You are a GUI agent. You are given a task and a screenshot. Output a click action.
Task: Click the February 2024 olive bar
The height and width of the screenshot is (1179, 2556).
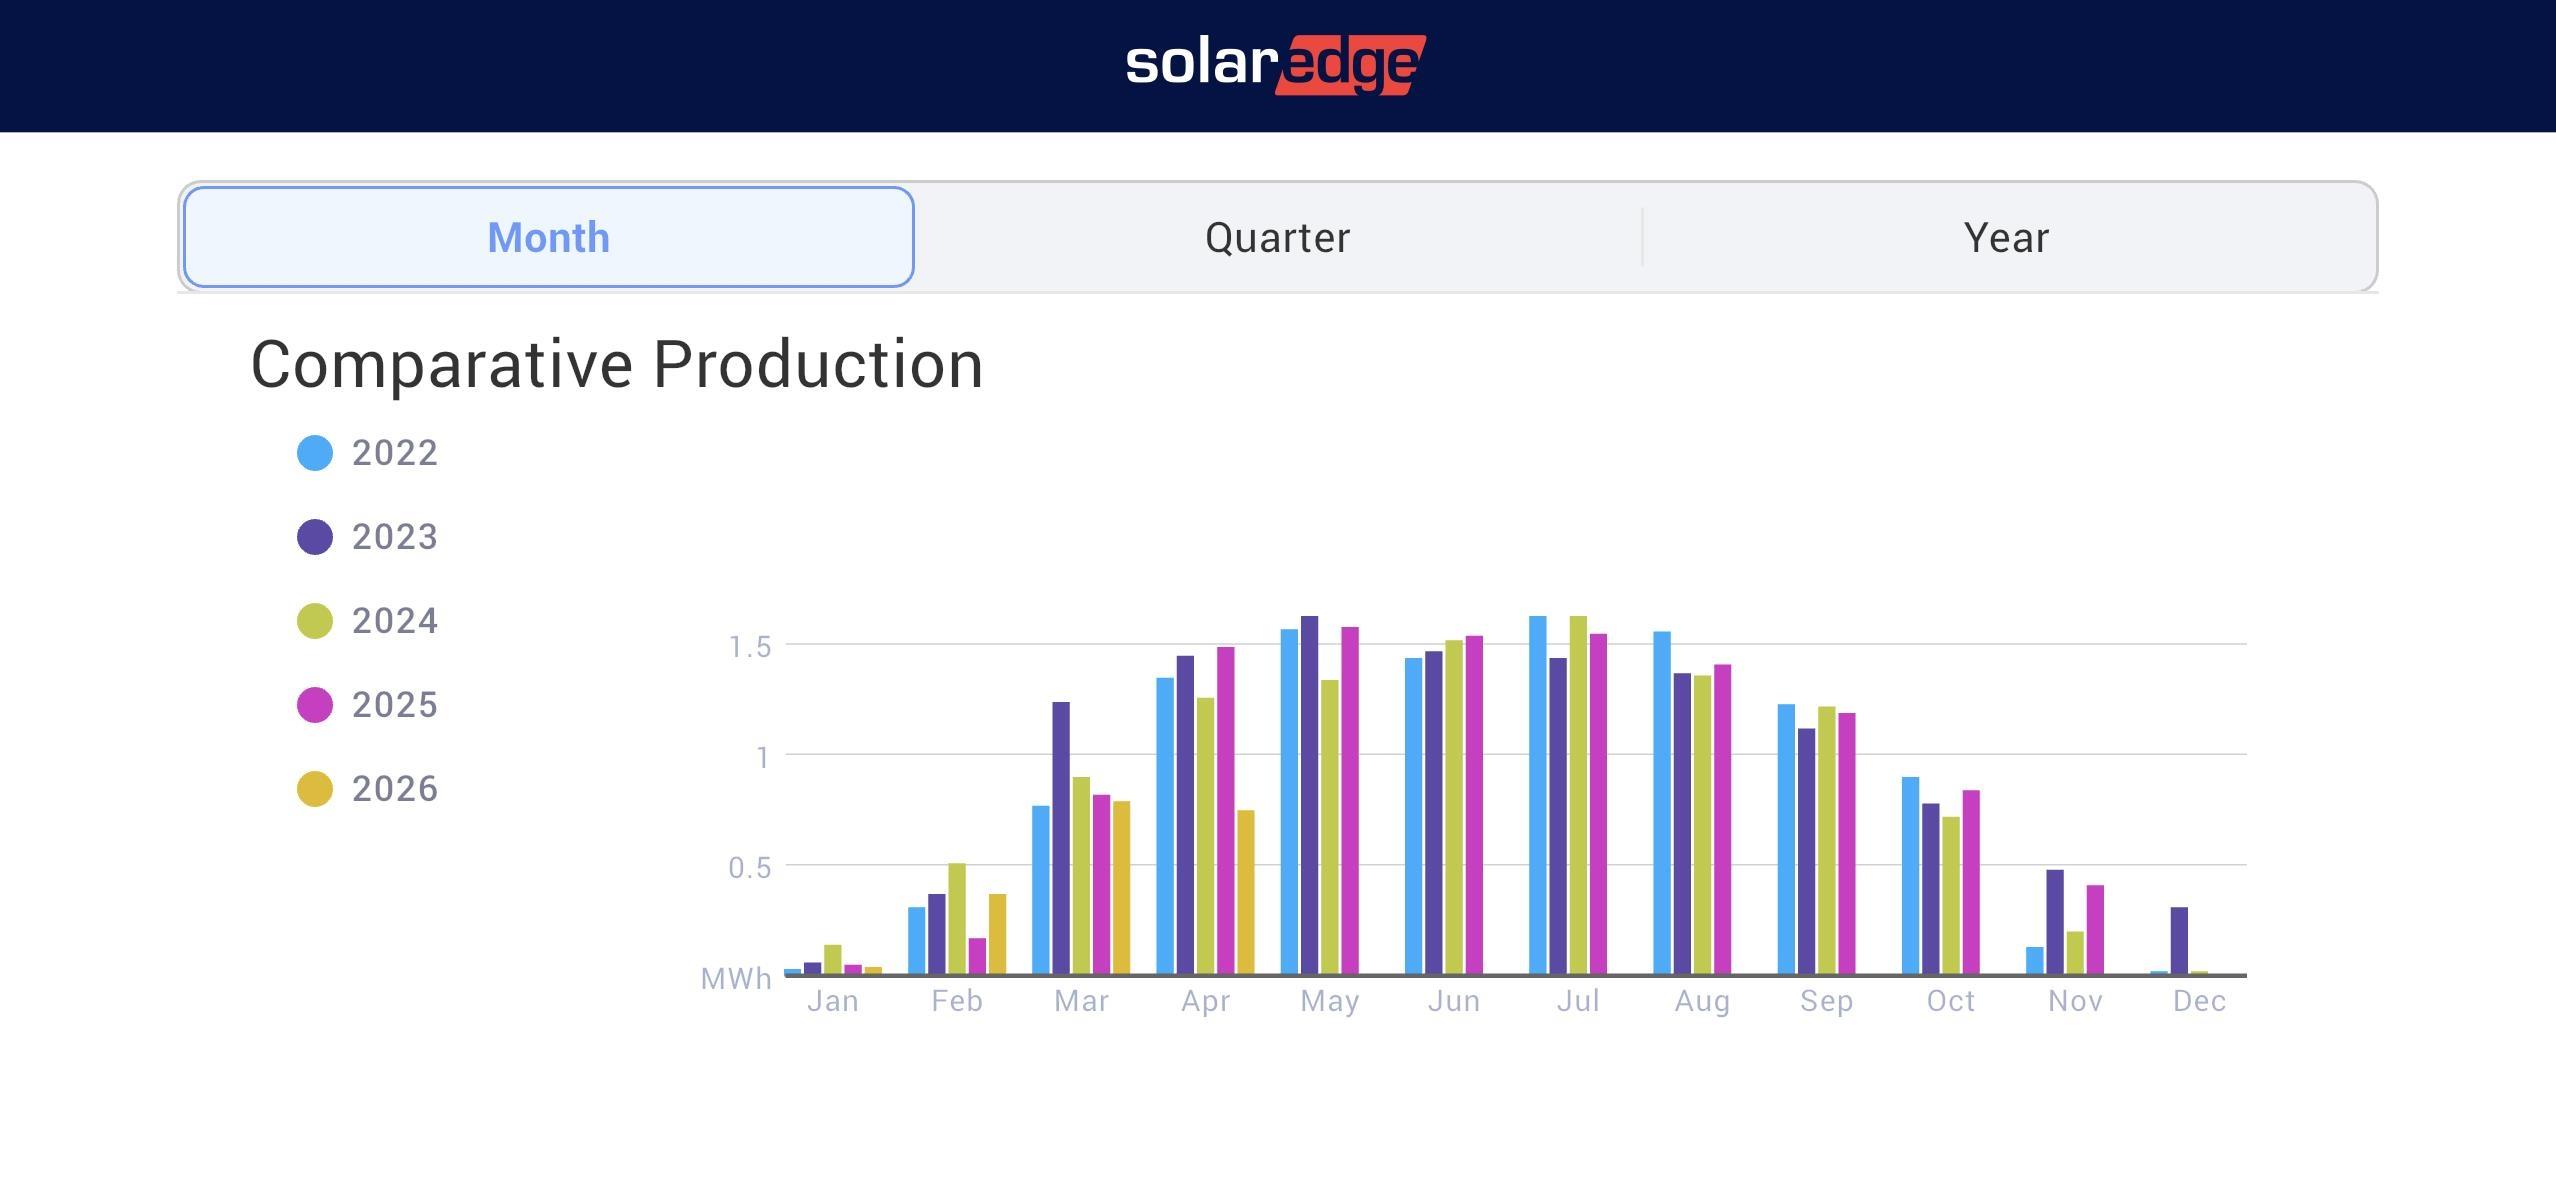coord(957,918)
